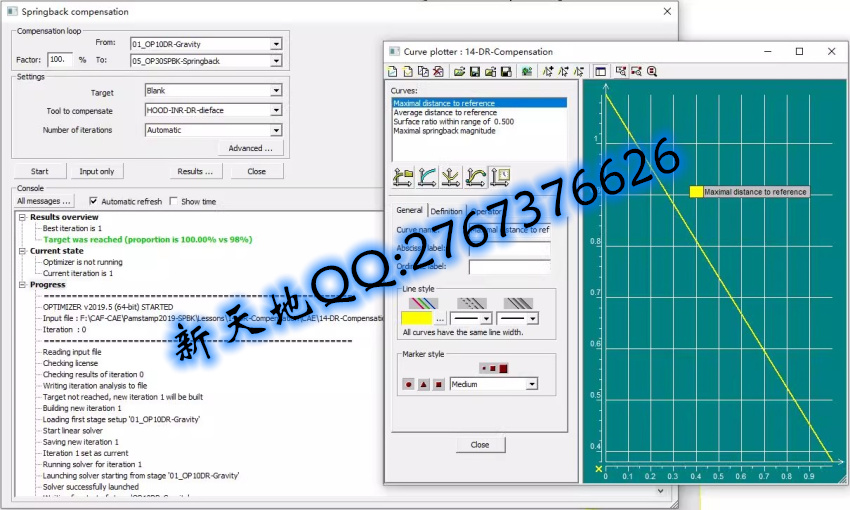Click the window layout icon in plotter toolbar
This screenshot has width=850, height=510.
click(600, 72)
